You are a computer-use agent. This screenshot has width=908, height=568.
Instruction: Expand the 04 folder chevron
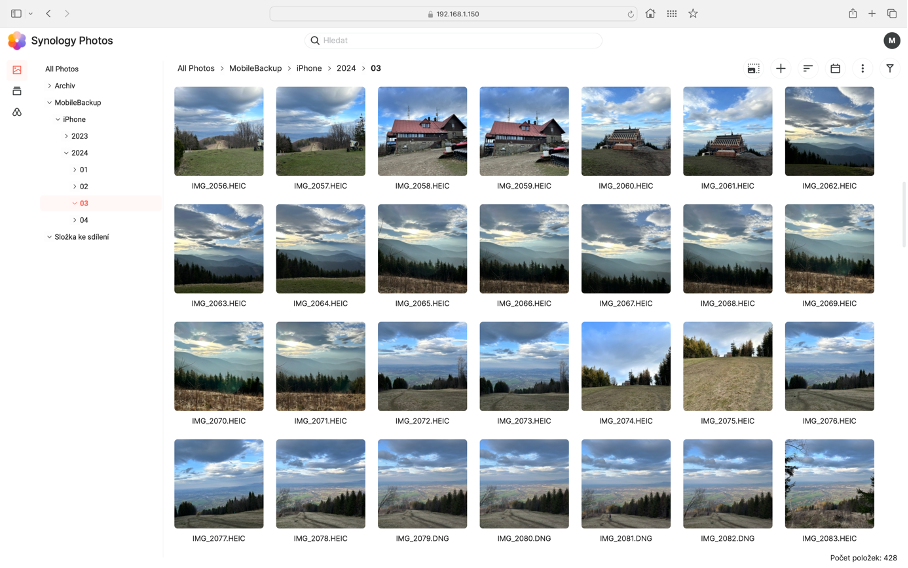[x=75, y=220]
